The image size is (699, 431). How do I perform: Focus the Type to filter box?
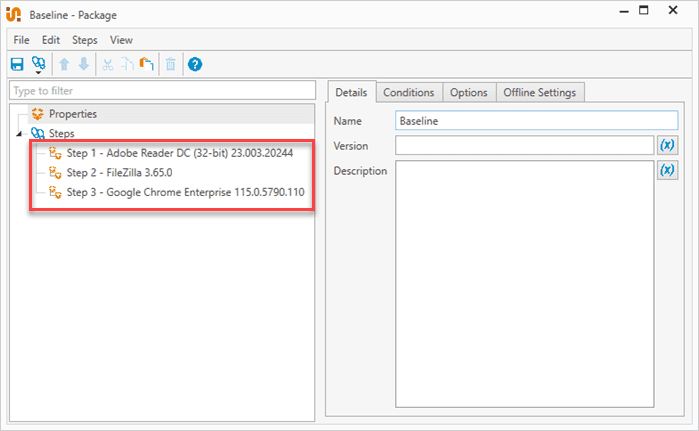162,90
